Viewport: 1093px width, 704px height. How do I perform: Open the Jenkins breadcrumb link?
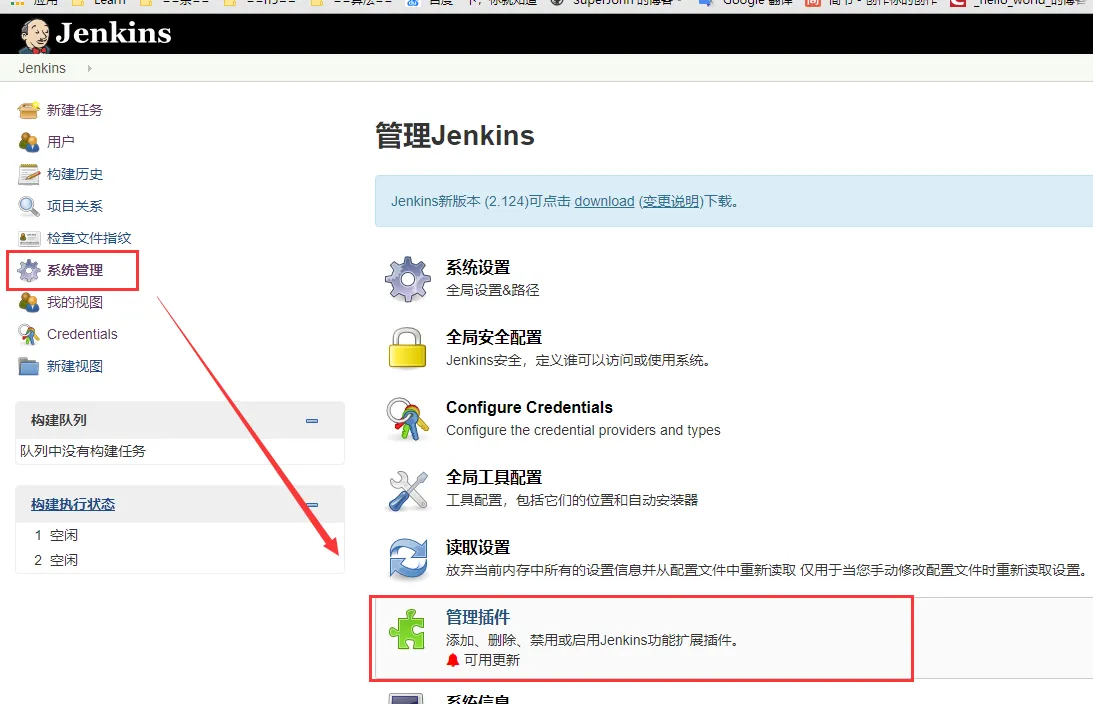(42, 68)
